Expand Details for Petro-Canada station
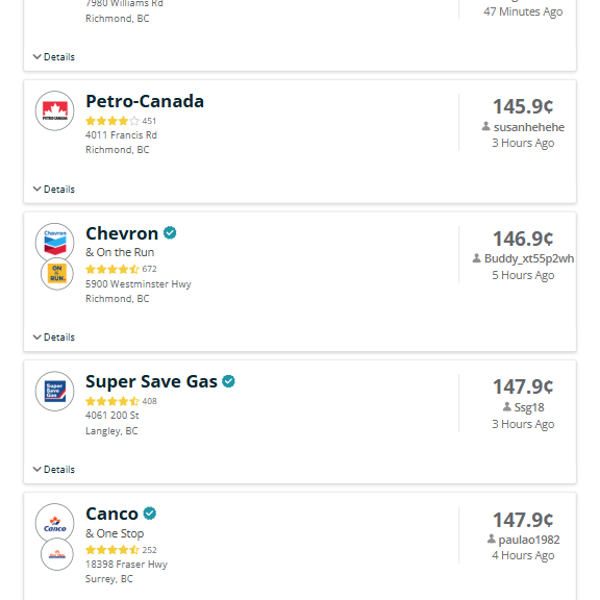The width and height of the screenshot is (600, 600). coord(54,189)
